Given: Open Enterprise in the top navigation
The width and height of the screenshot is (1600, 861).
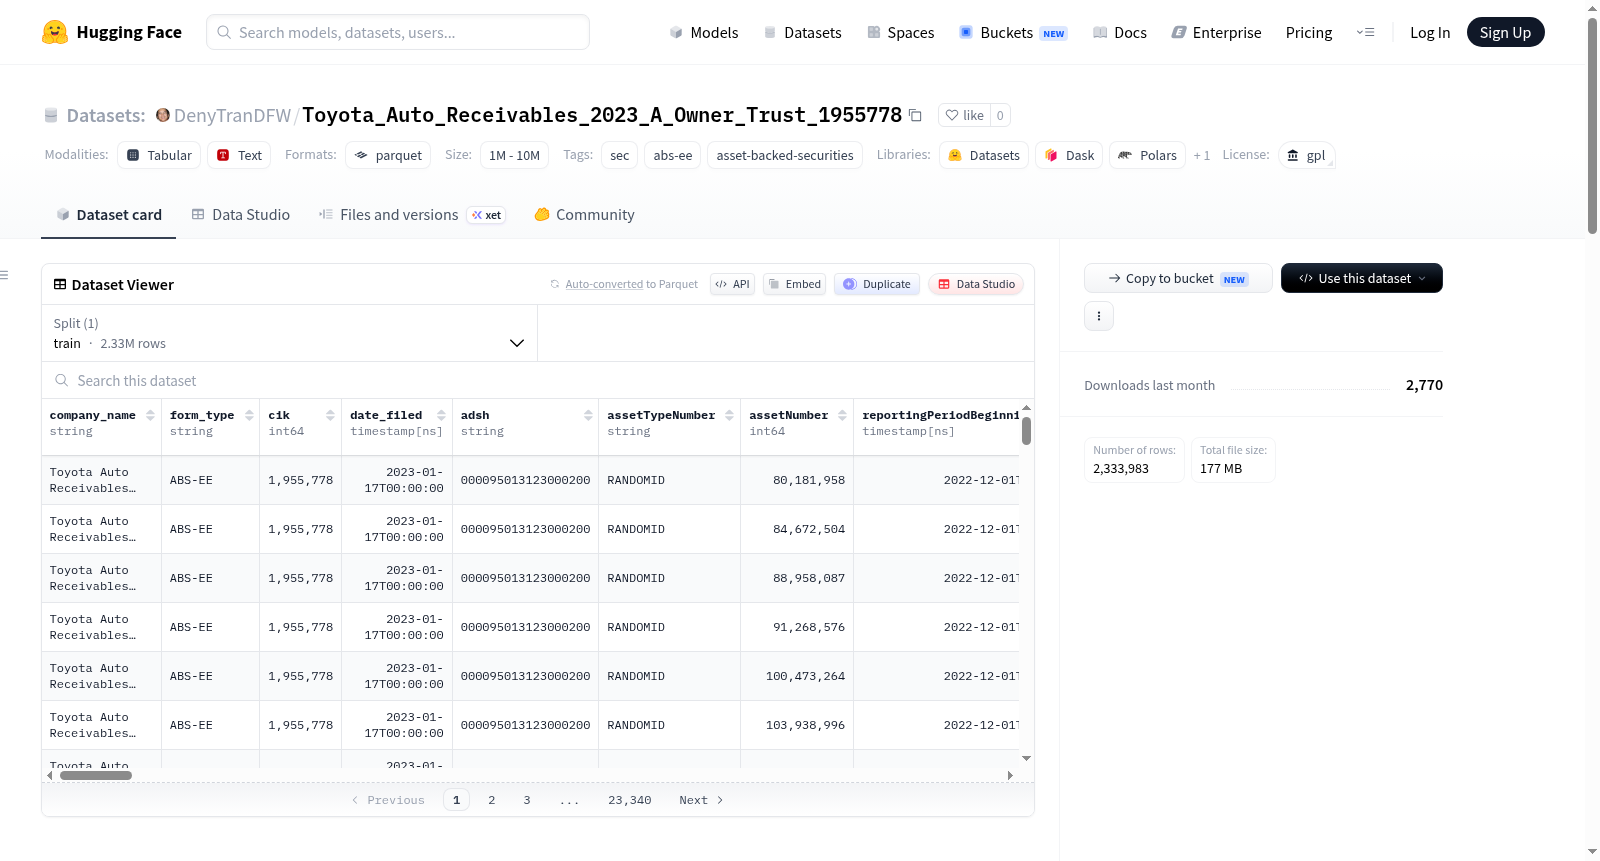Looking at the screenshot, I should [1216, 32].
